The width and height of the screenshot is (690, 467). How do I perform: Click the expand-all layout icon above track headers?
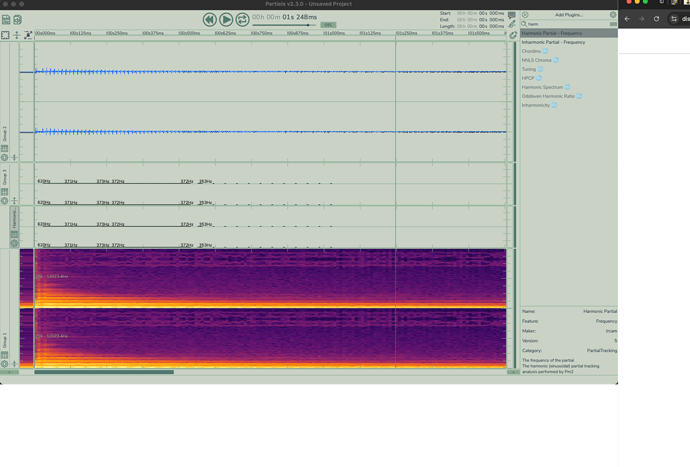[x=5, y=35]
